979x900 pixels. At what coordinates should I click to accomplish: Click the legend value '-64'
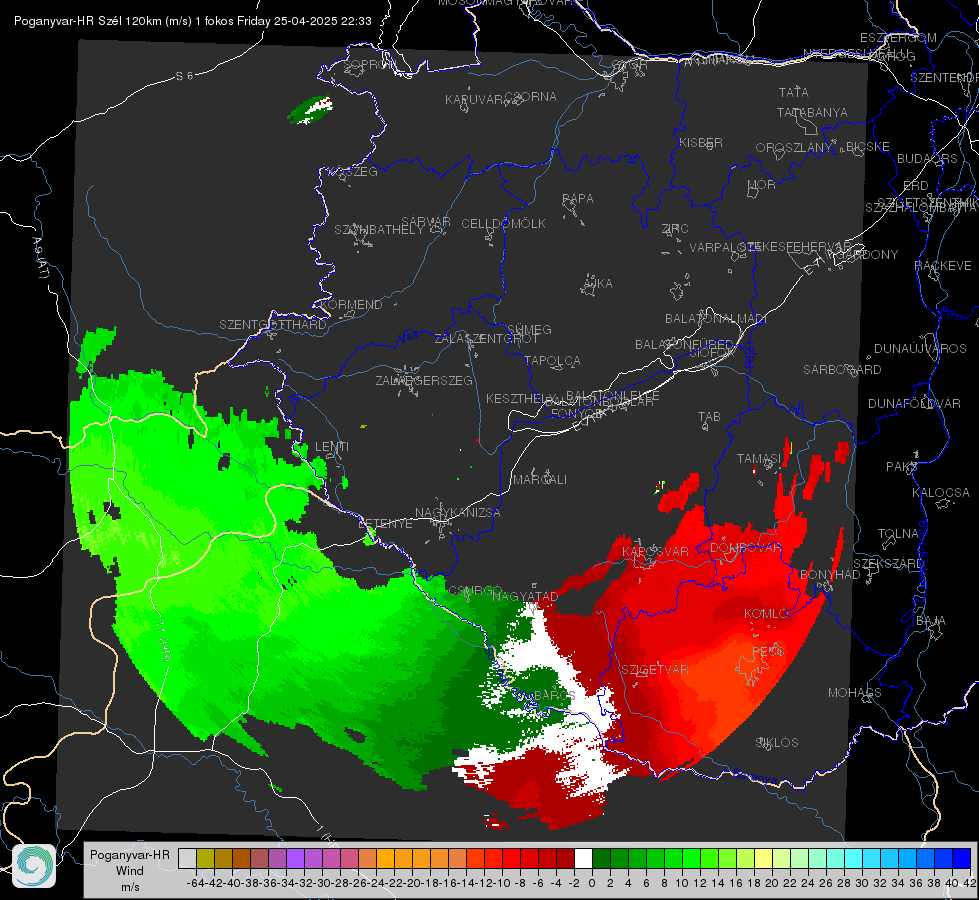coord(195,883)
